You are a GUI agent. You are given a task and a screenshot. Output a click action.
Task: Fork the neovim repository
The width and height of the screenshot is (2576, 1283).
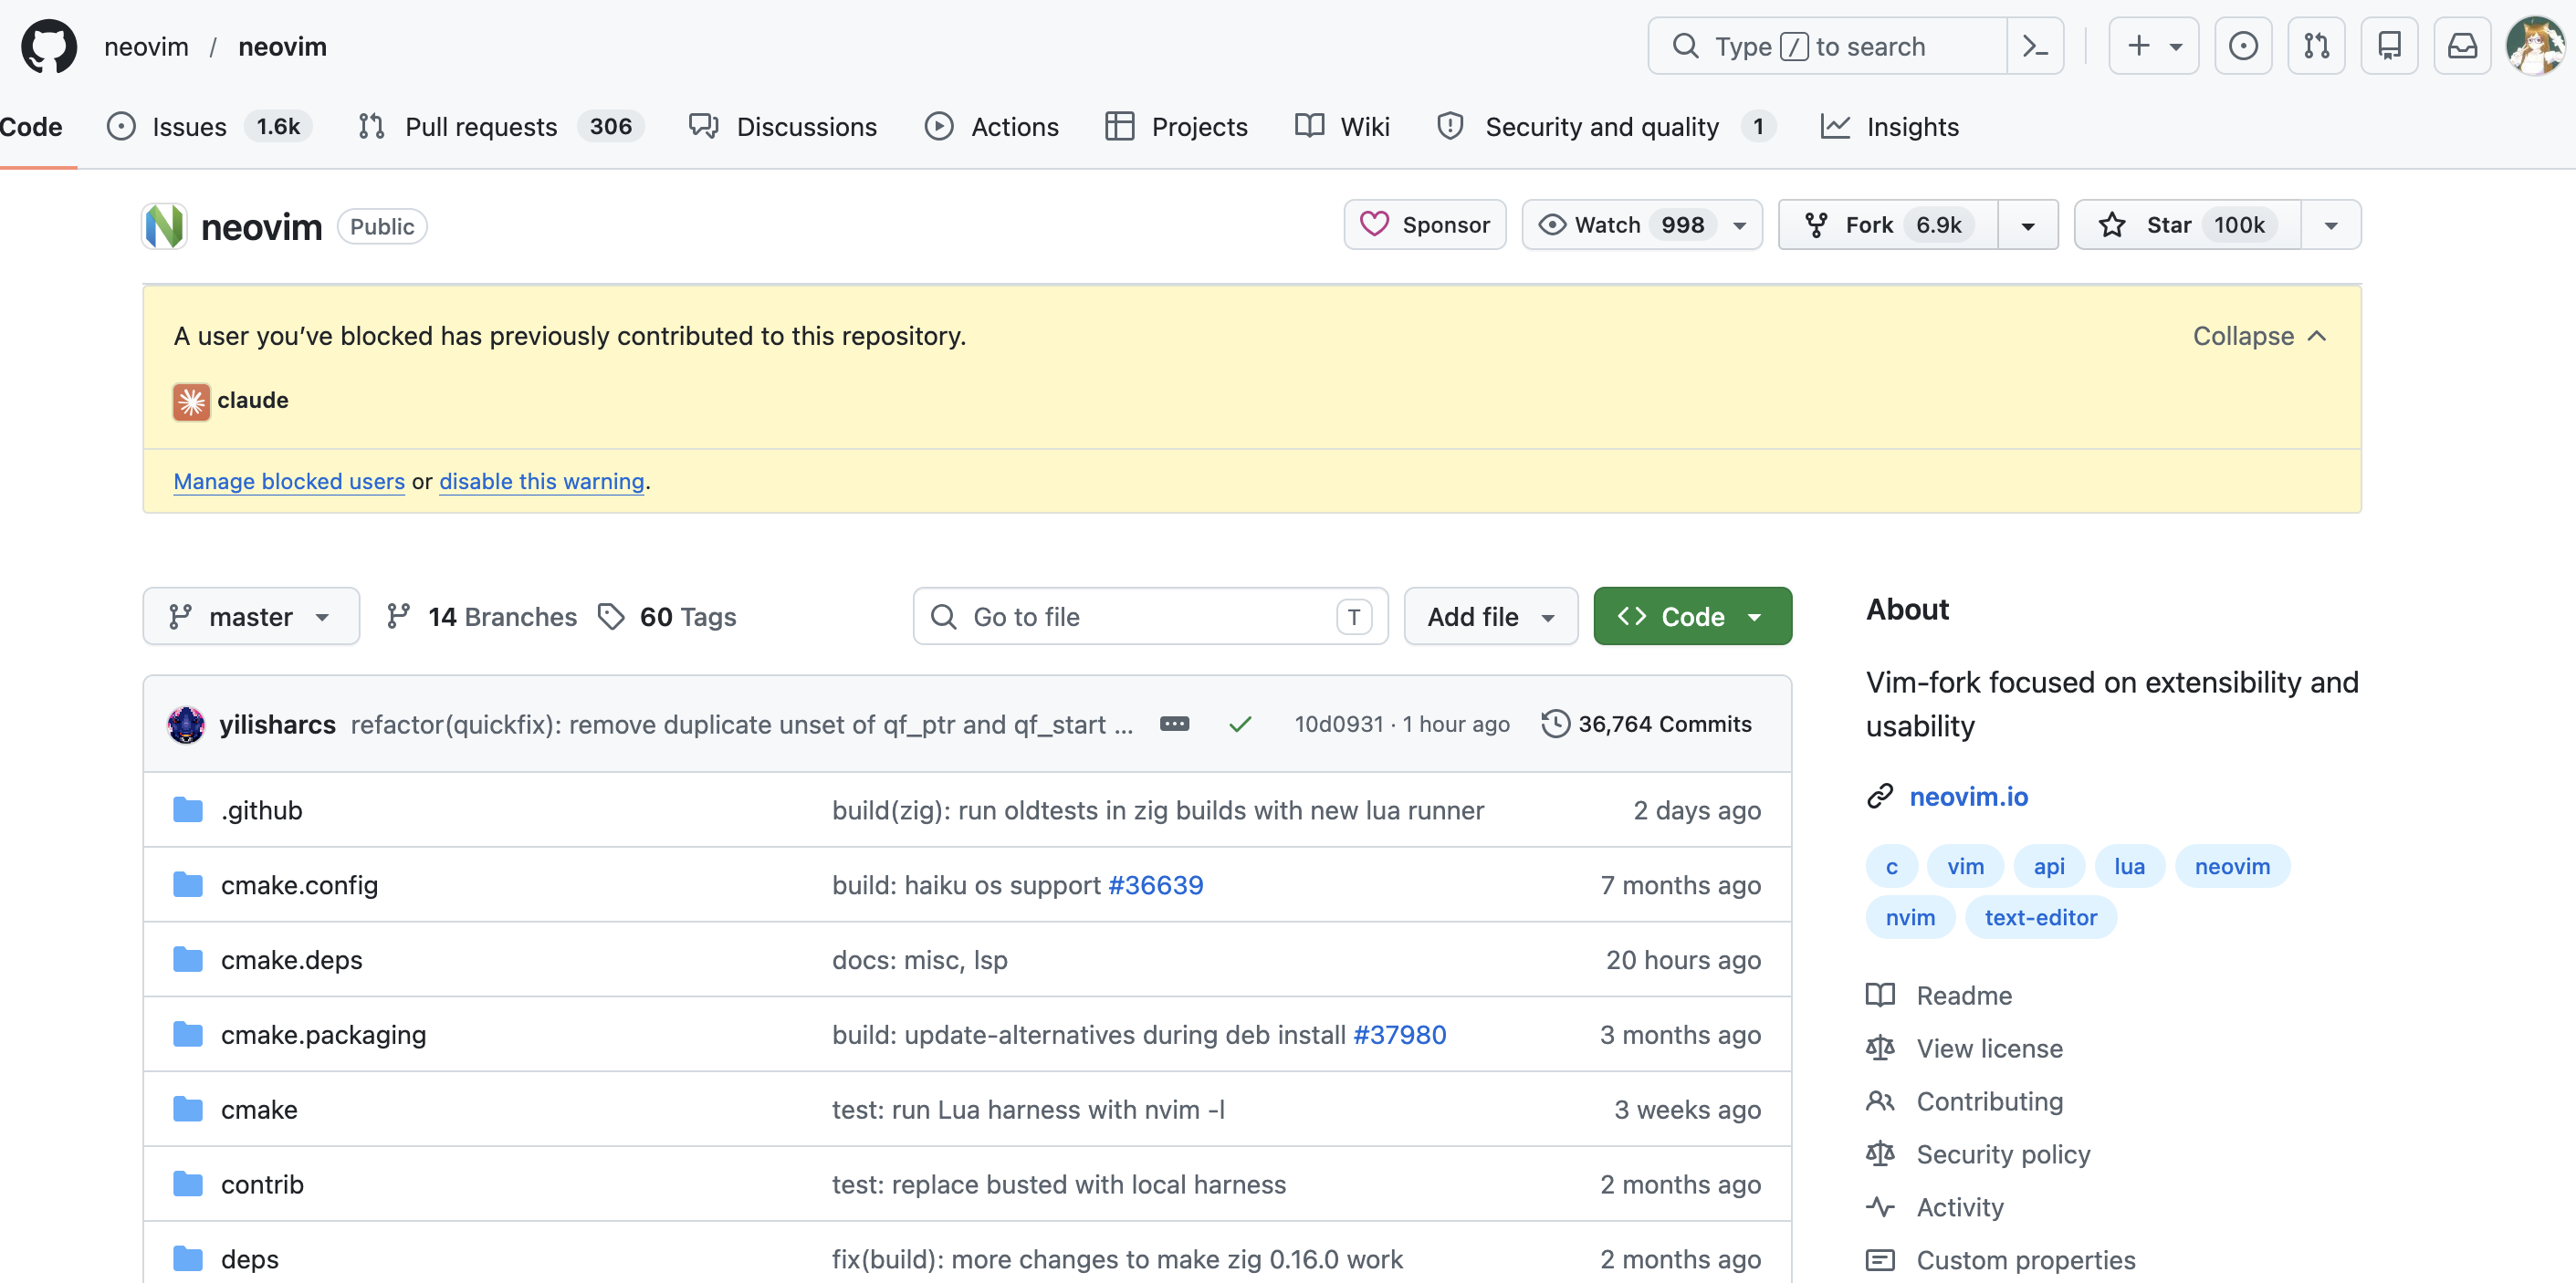tap(1888, 225)
